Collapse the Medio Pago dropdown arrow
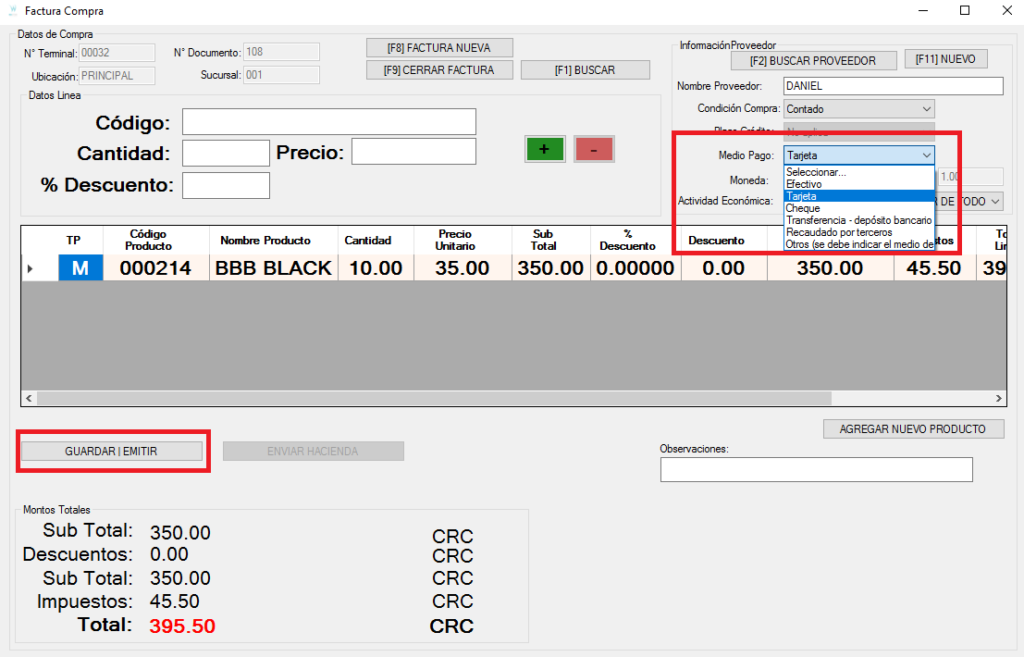The height and width of the screenshot is (657, 1024). coord(926,155)
